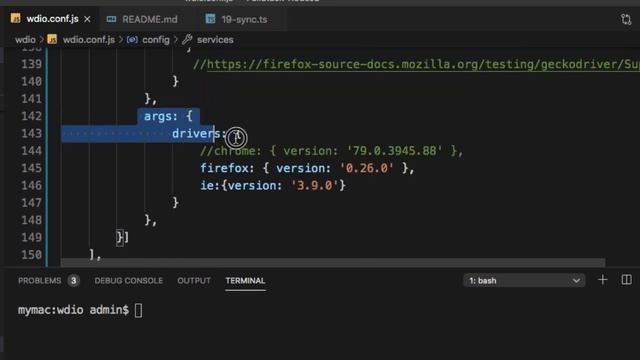Image resolution: width=640 pixels, height=360 pixels.
Task: Click line number 142 in the gutter
Action: point(31,116)
